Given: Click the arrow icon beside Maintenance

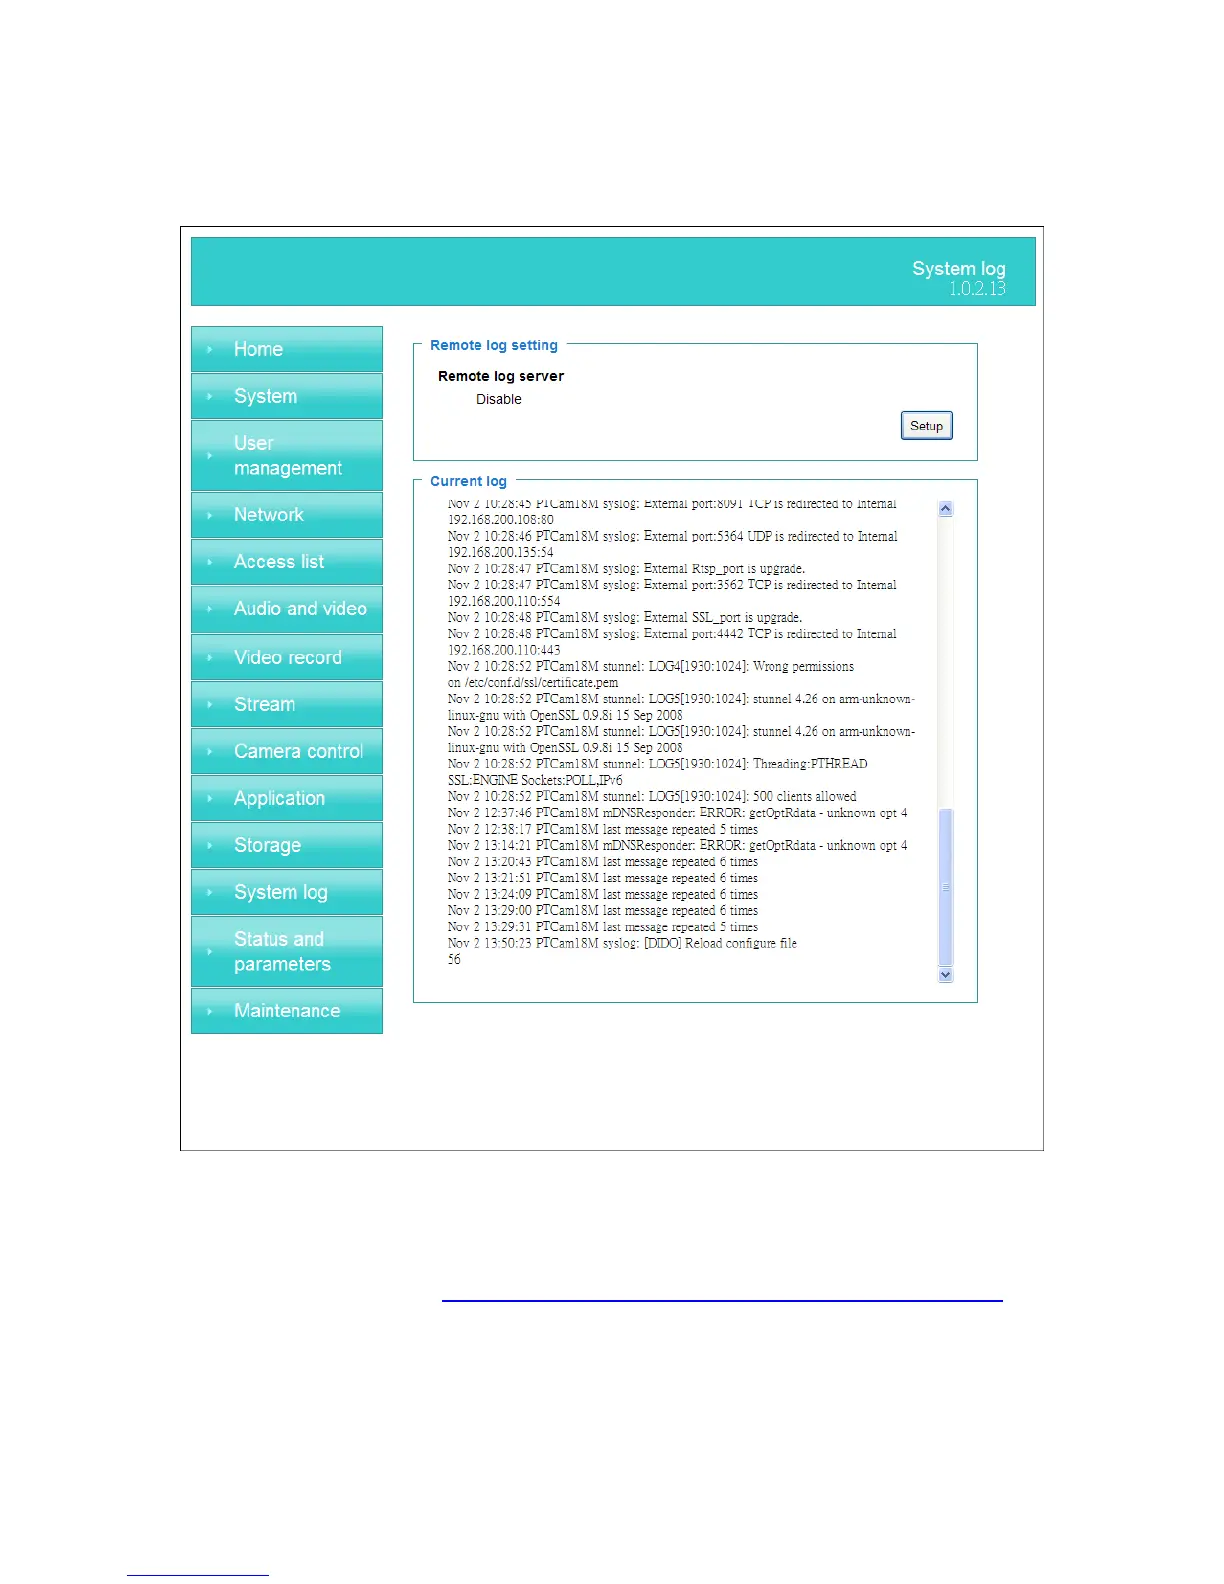Looking at the screenshot, I should click(209, 1012).
